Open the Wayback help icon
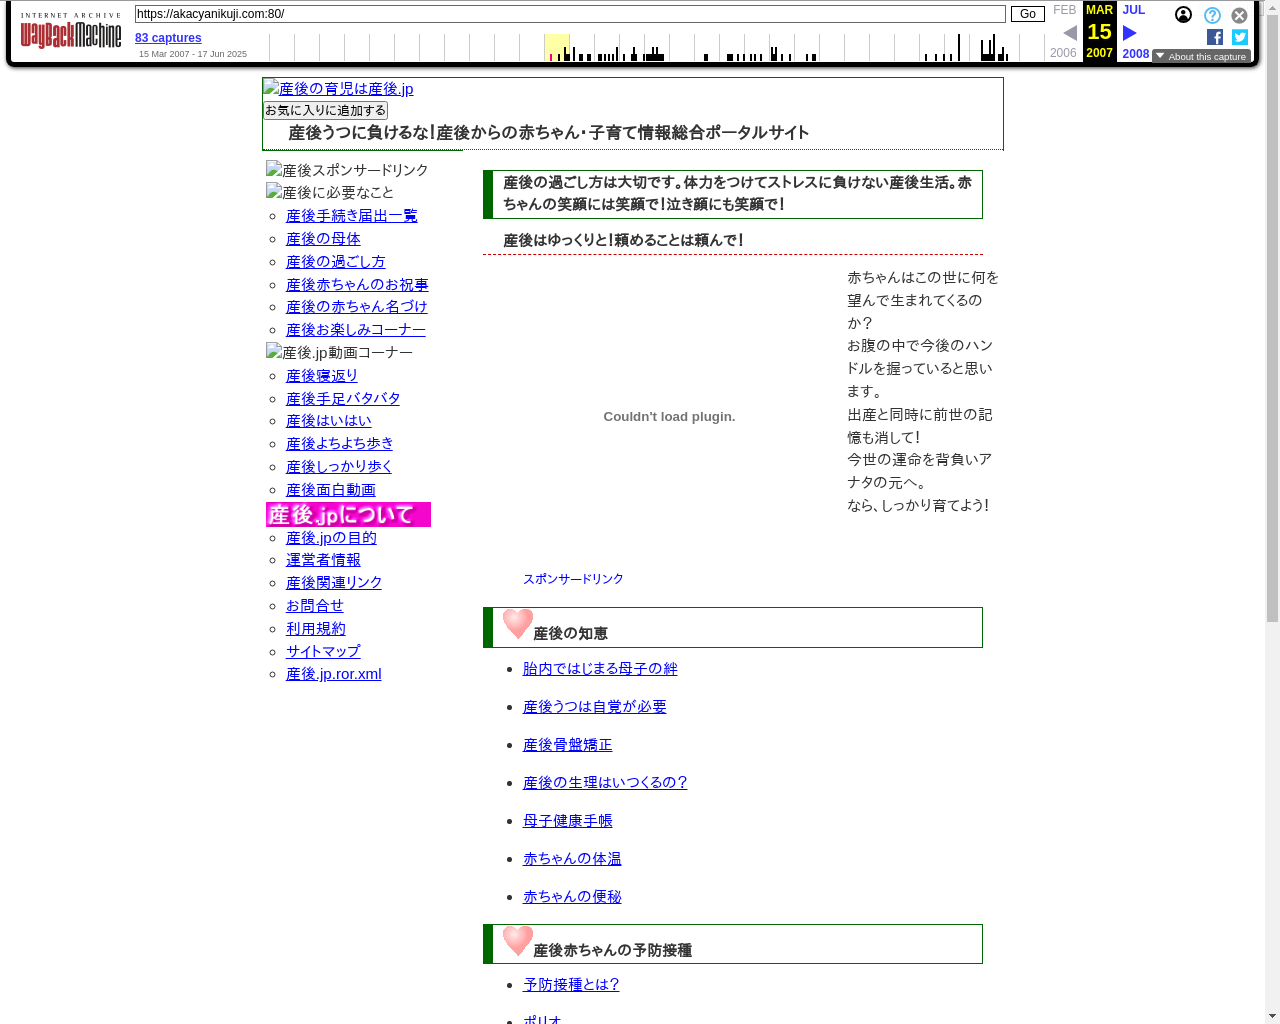The height and width of the screenshot is (1024, 1280). (1212, 15)
